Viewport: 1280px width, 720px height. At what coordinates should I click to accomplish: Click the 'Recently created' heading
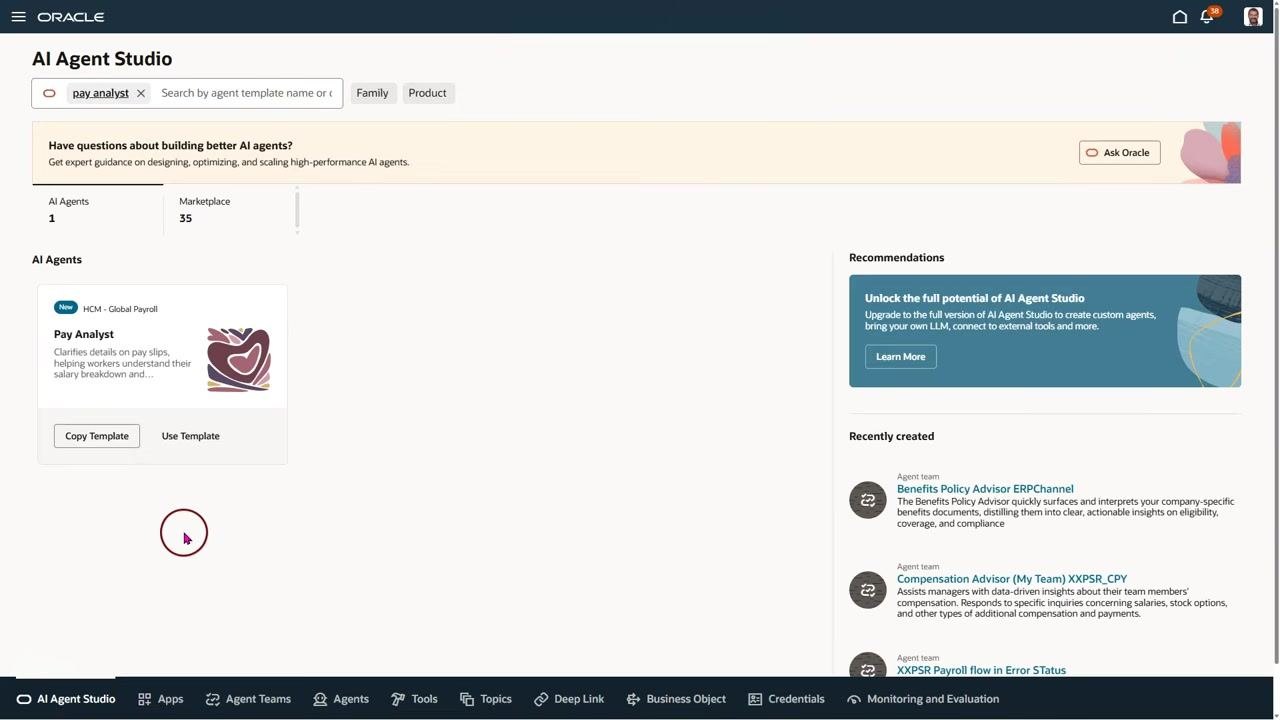[891, 436]
